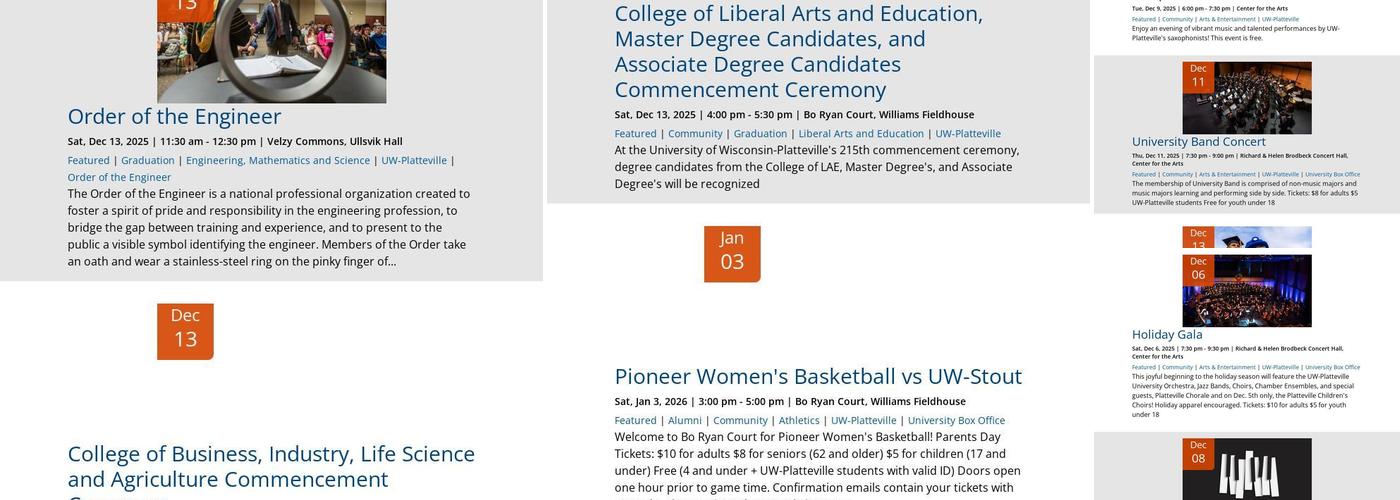This screenshot has width=1400, height=500.
Task: Click Graduation tag under Order of the Engineer
Action: tap(148, 160)
